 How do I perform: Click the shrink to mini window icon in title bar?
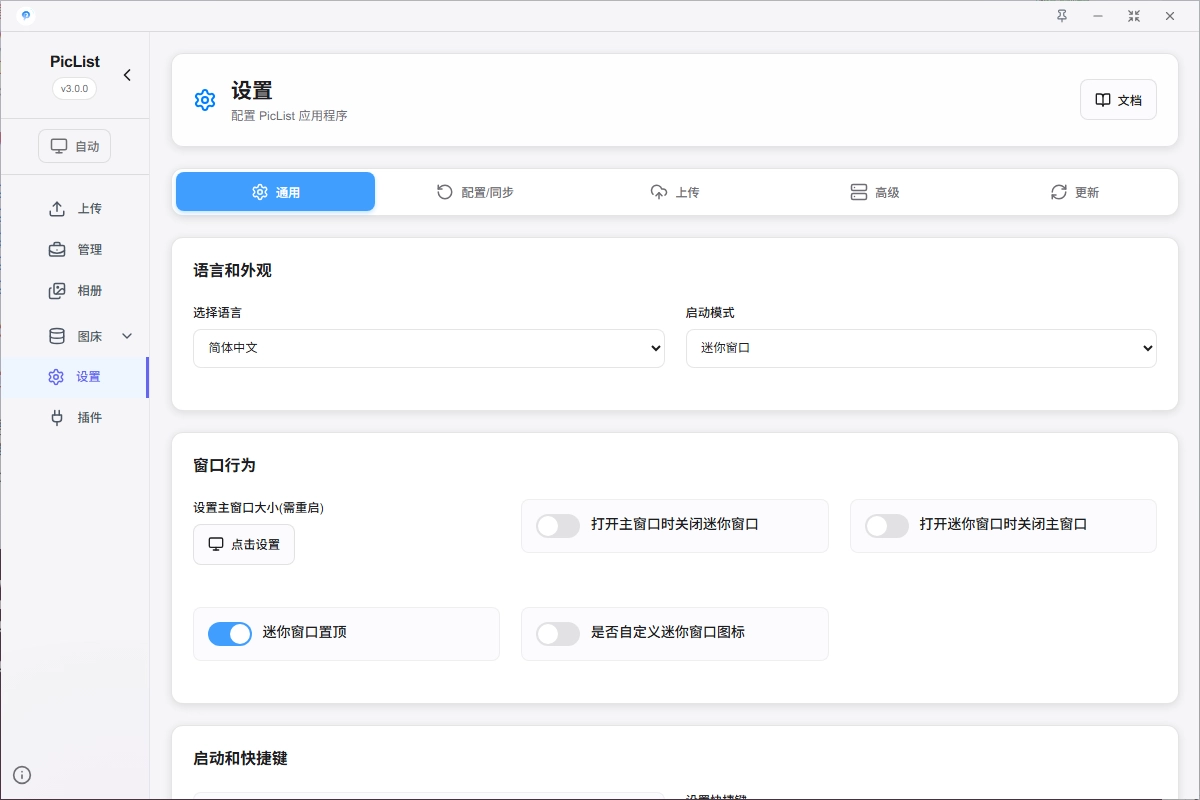[1133, 16]
